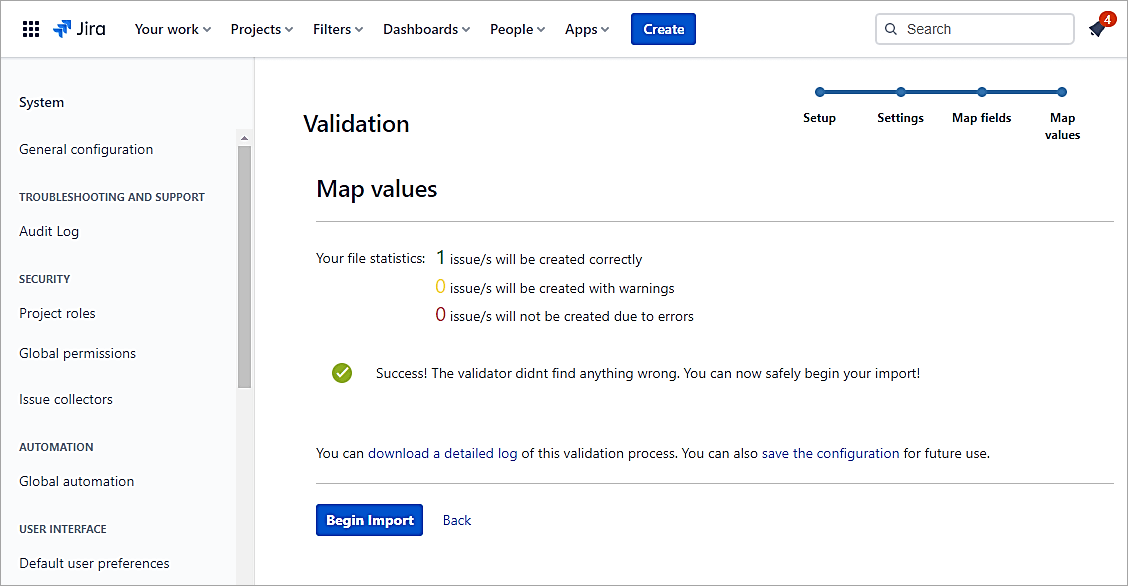Open the app switcher grid icon
This screenshot has height=586, width=1128.
click(x=31, y=29)
